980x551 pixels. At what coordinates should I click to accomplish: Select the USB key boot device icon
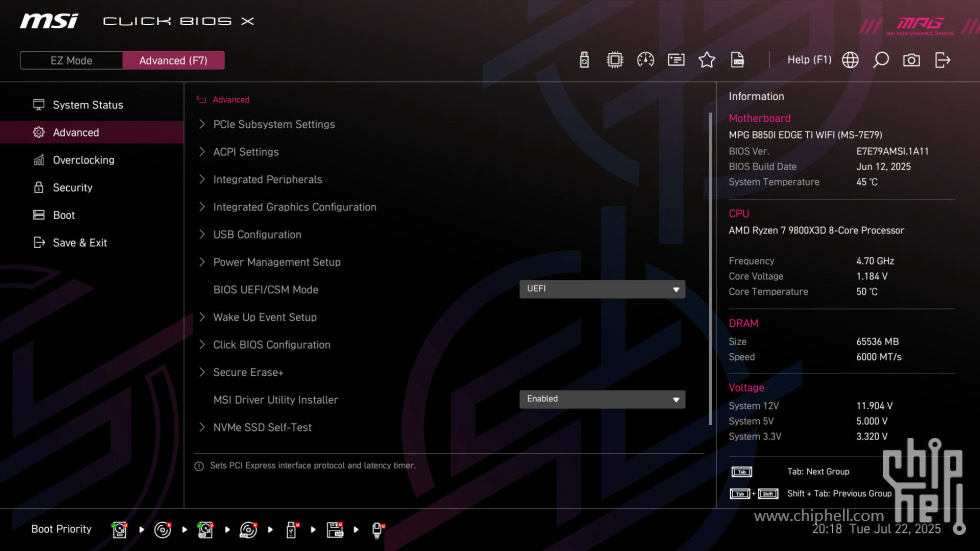coord(291,530)
